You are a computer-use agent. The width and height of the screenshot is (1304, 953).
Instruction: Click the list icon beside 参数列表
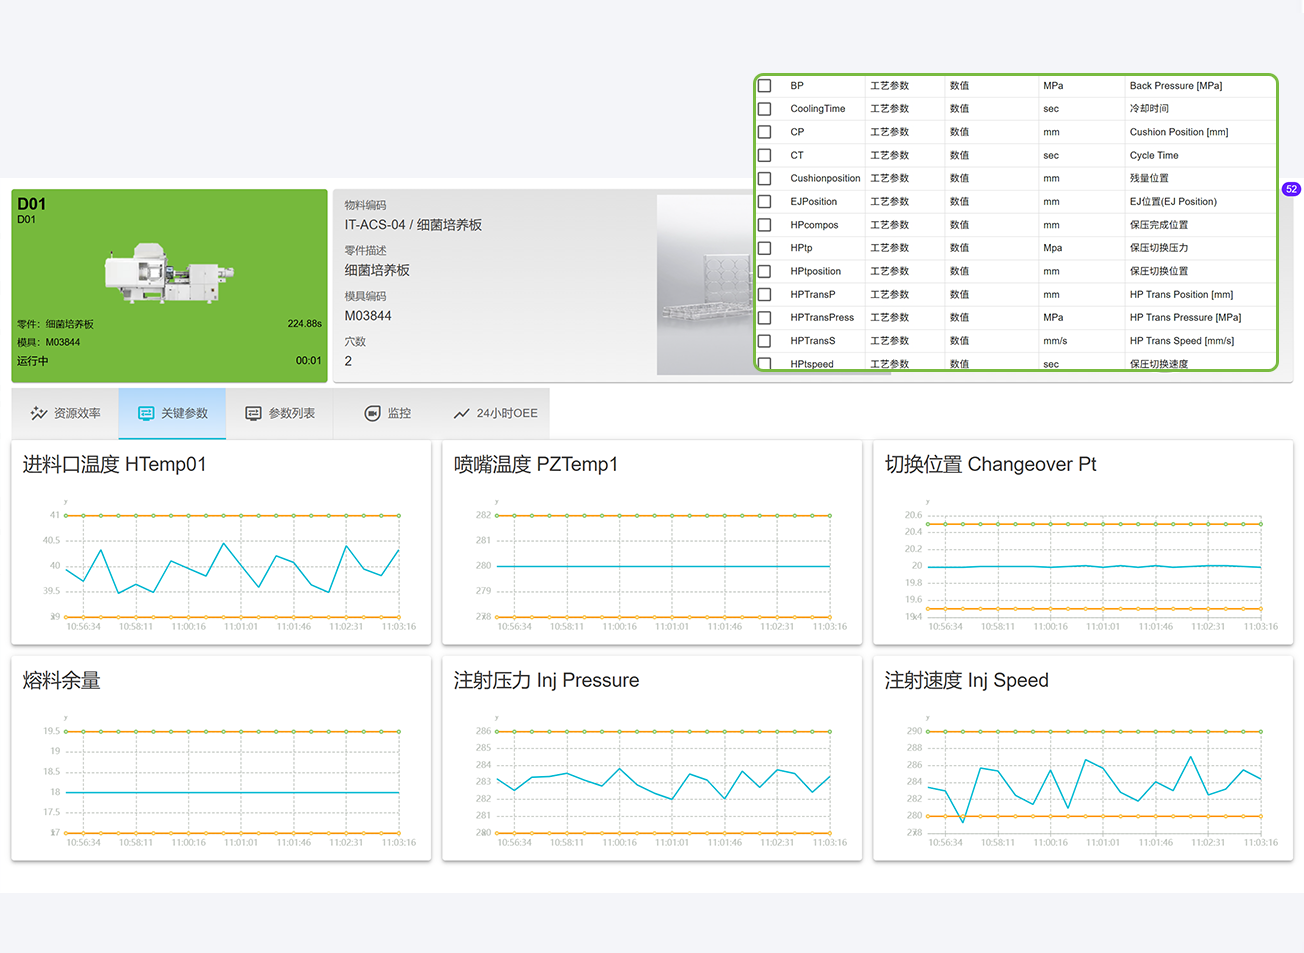click(253, 413)
